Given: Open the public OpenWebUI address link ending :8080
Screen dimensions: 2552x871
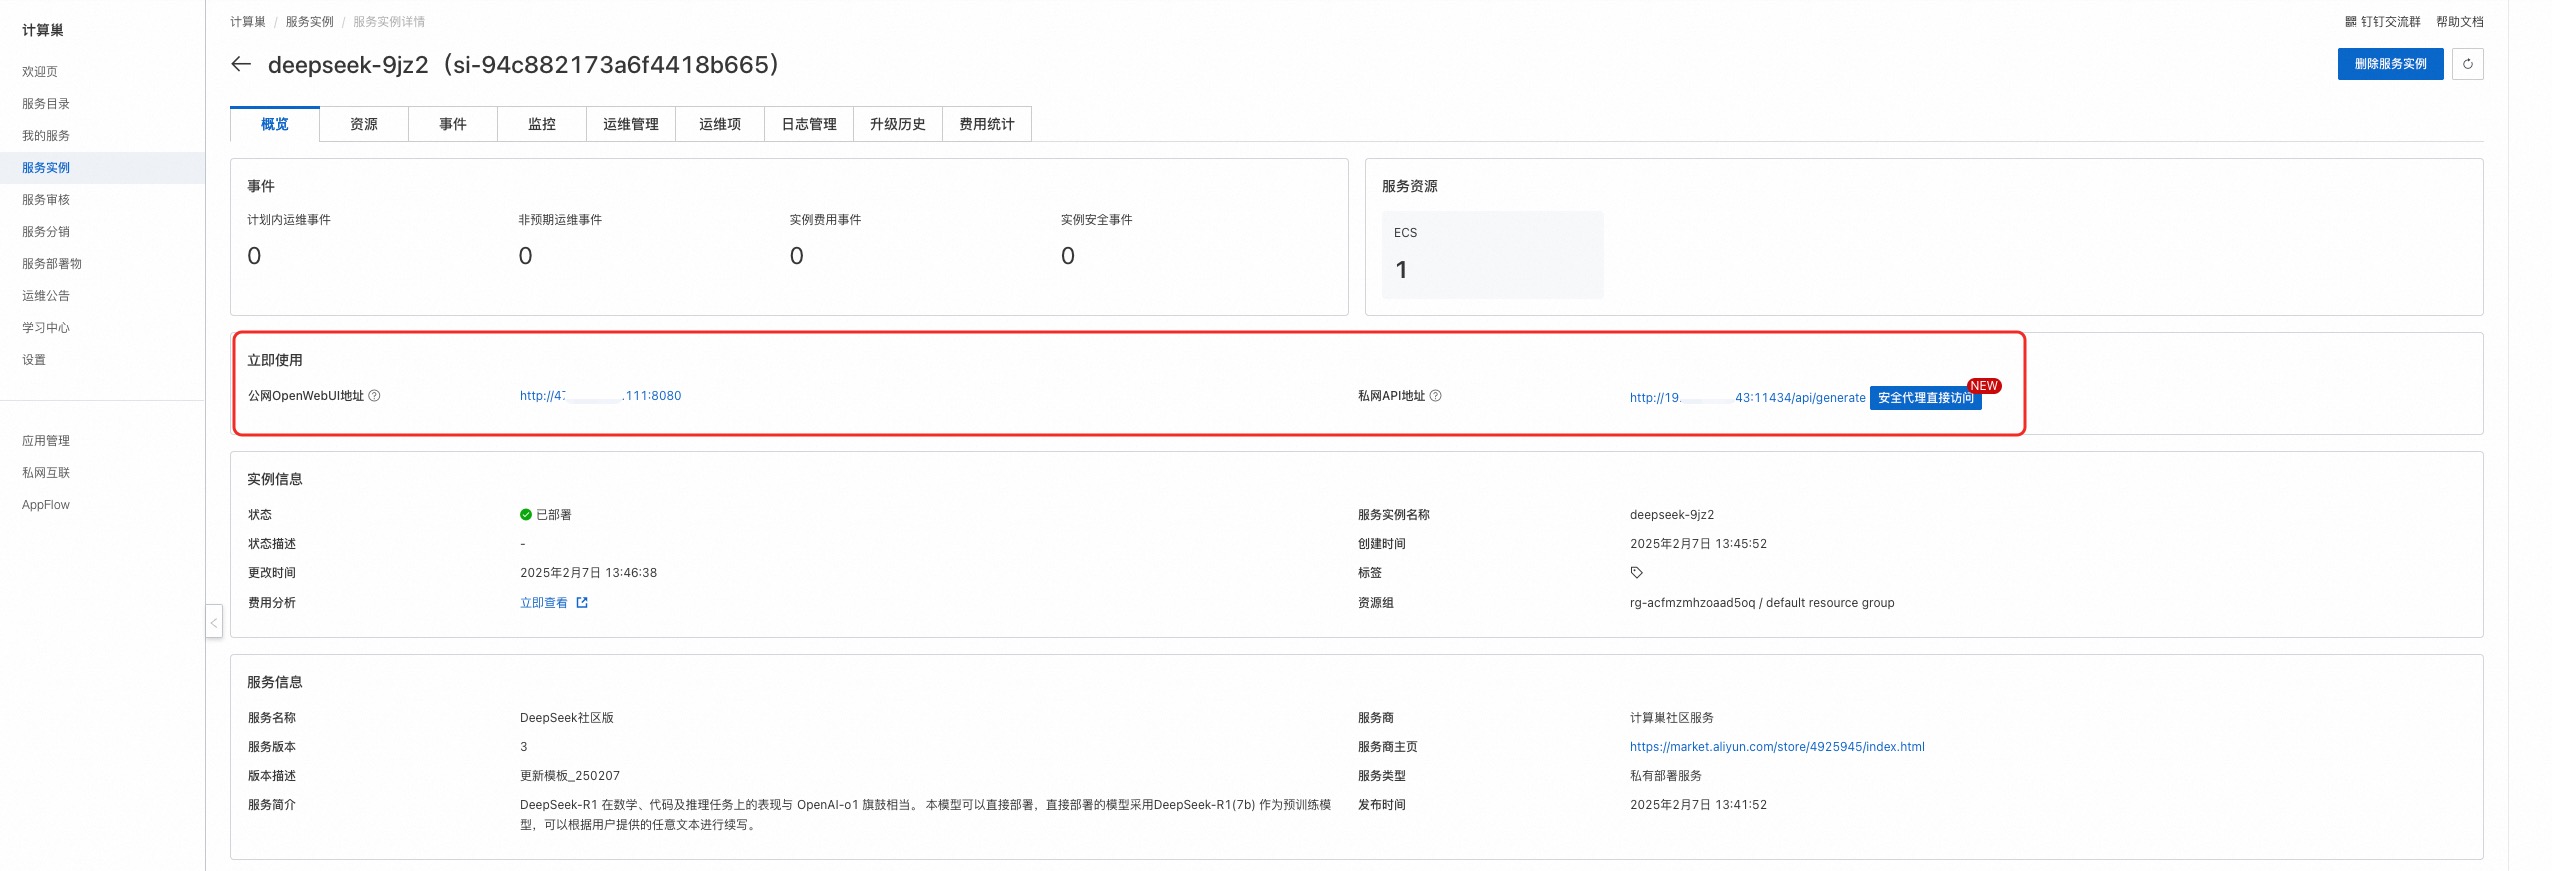Looking at the screenshot, I should click(600, 396).
